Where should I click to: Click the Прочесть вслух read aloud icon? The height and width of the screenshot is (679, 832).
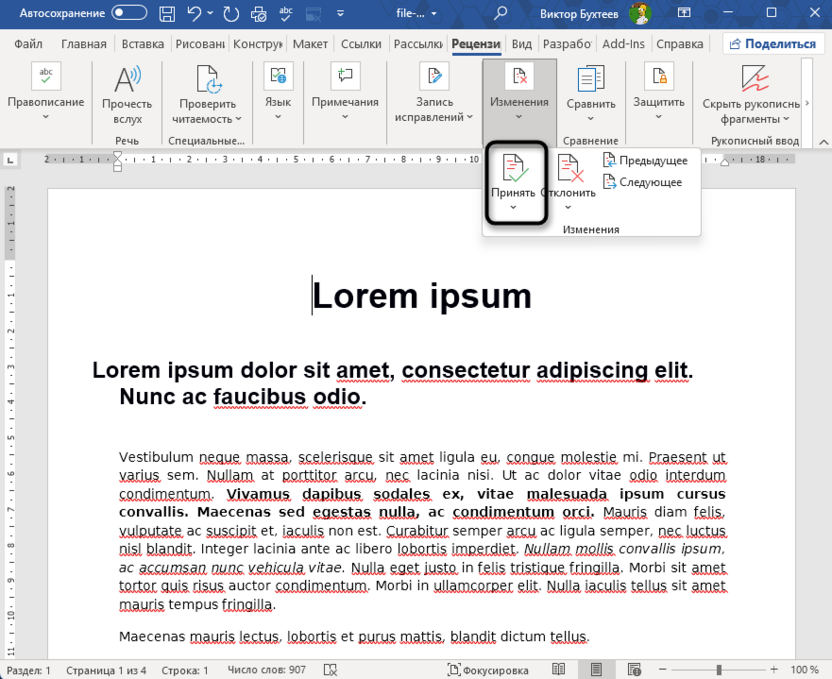[x=127, y=79]
